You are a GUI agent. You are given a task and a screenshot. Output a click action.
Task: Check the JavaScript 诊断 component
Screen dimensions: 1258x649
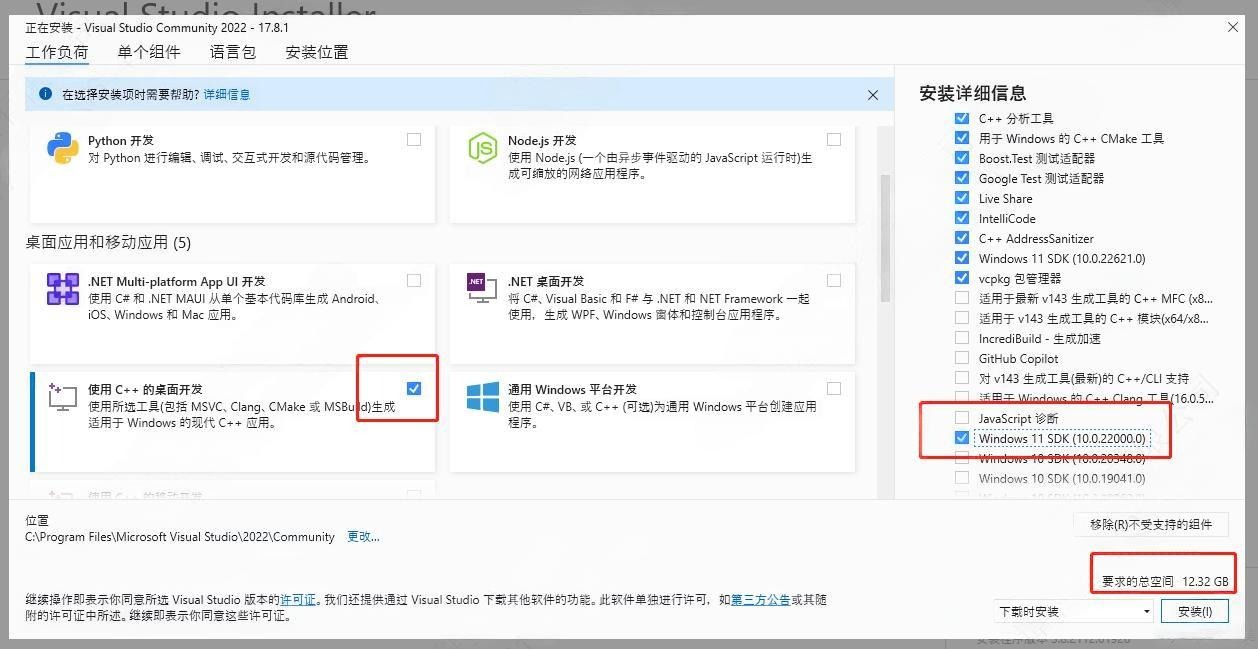tap(962, 418)
